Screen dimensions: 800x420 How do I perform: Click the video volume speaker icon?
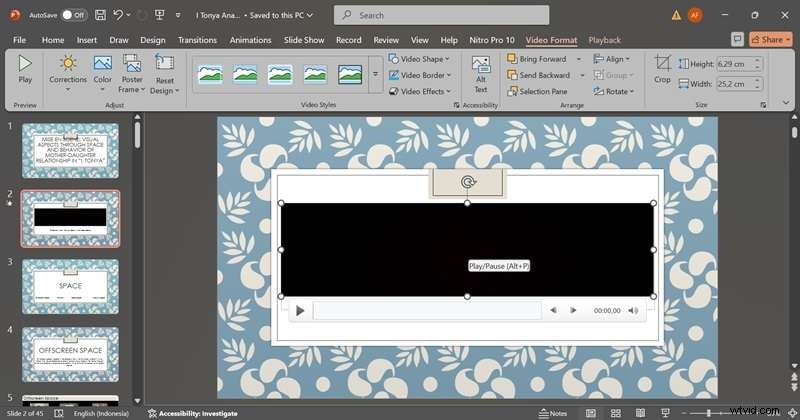[633, 310]
